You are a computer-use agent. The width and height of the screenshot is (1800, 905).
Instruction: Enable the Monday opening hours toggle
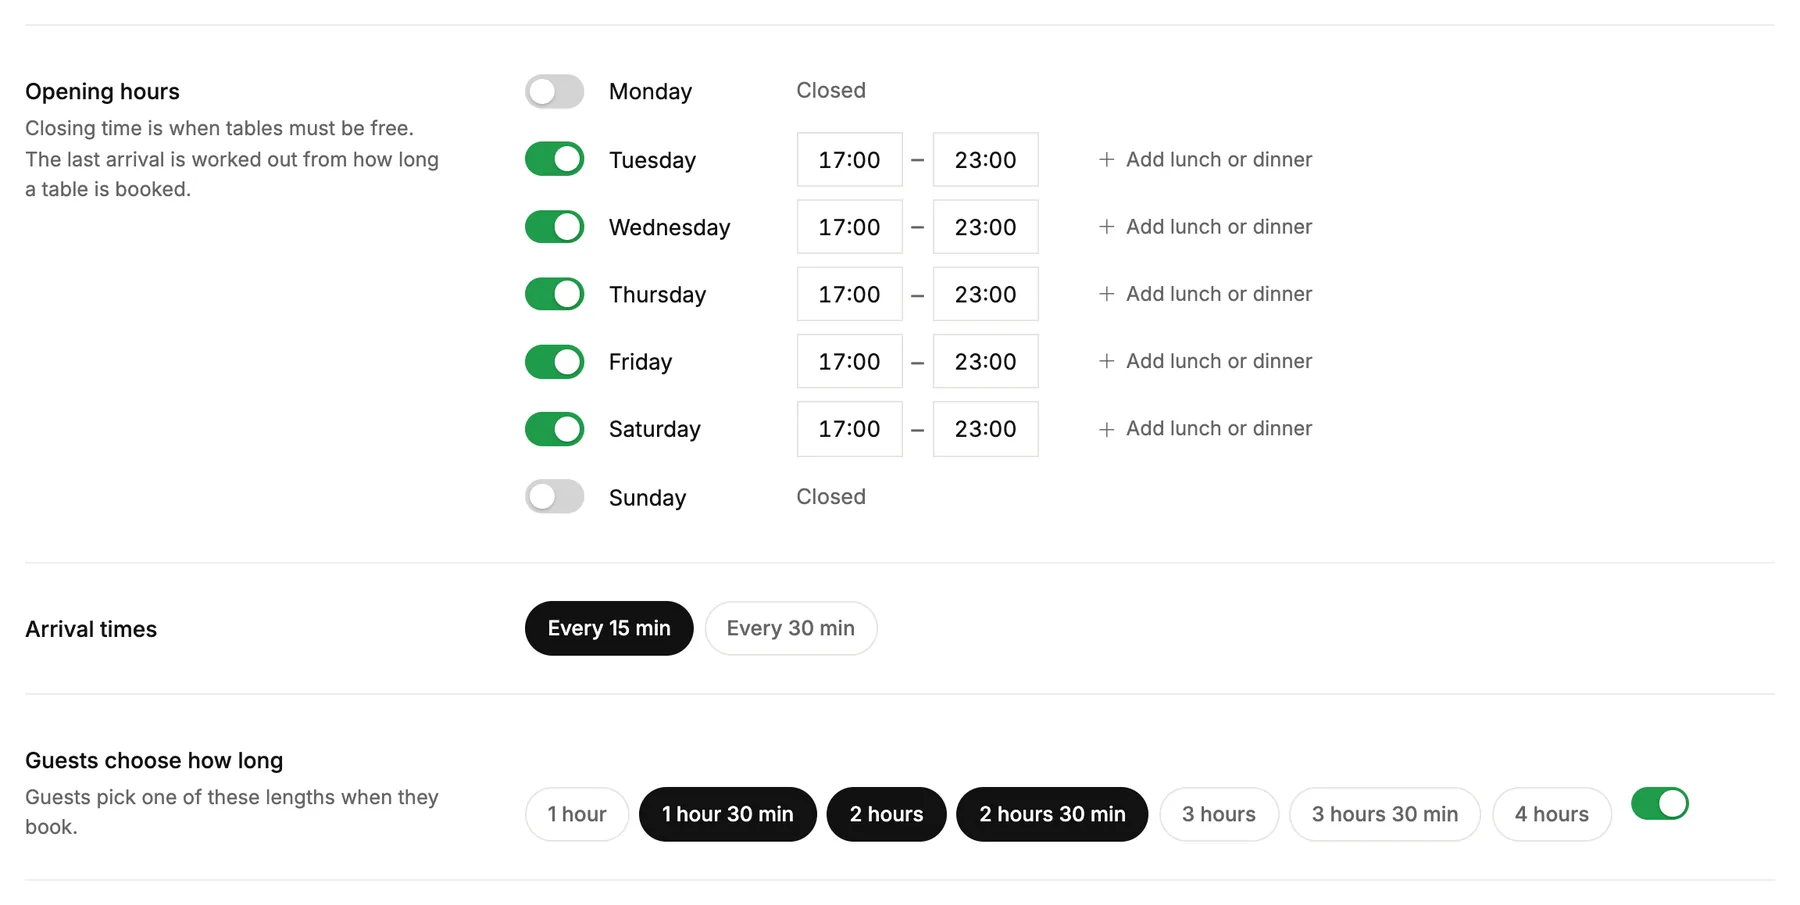(554, 92)
